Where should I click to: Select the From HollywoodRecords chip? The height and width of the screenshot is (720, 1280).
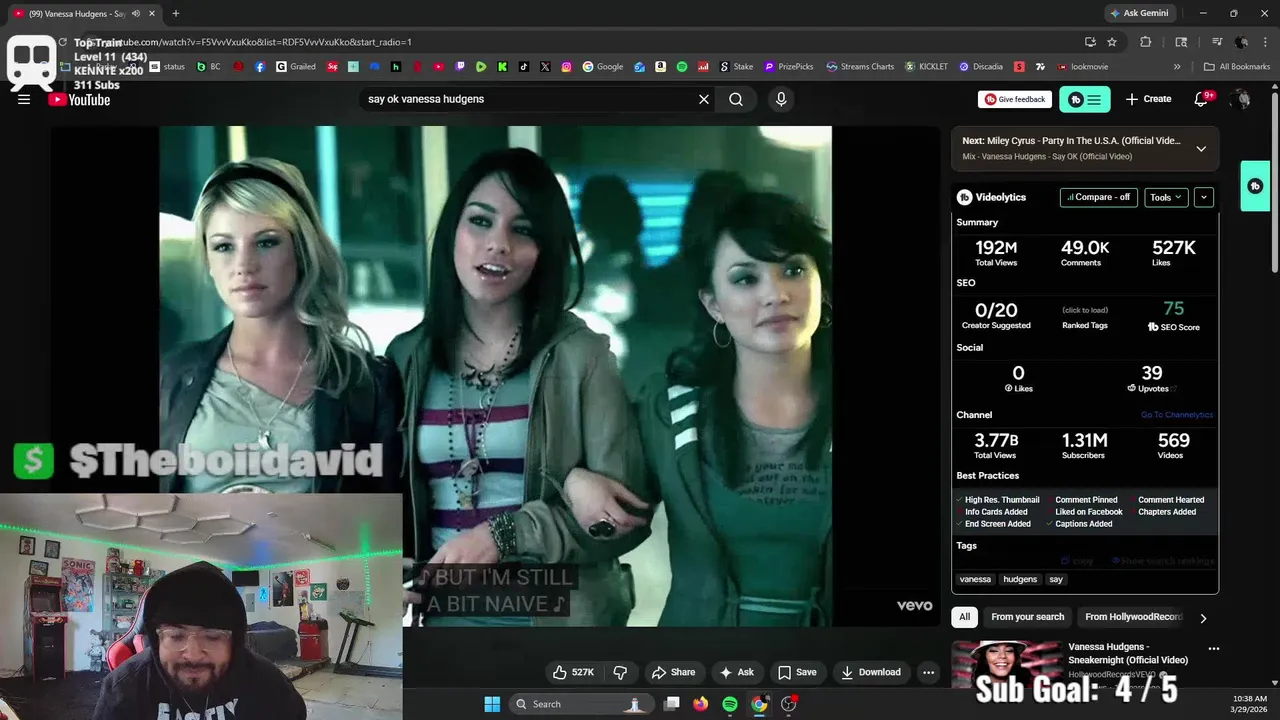tap(1133, 617)
